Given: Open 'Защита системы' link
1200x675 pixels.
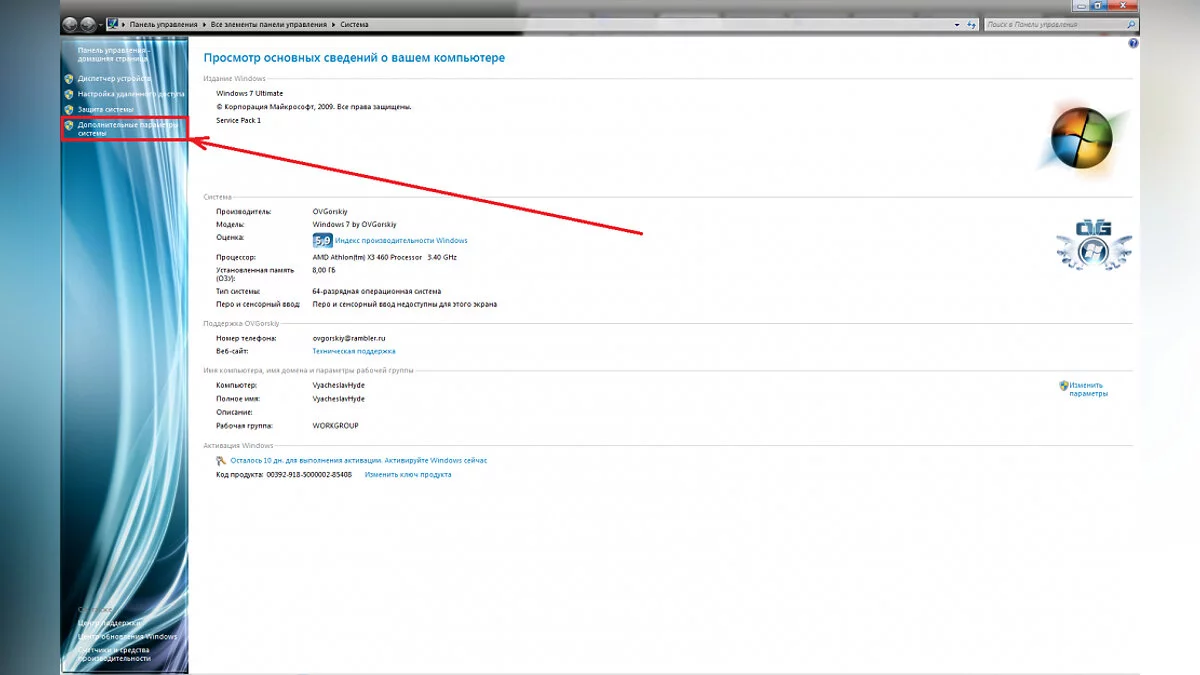Looking at the screenshot, I should pos(105,109).
